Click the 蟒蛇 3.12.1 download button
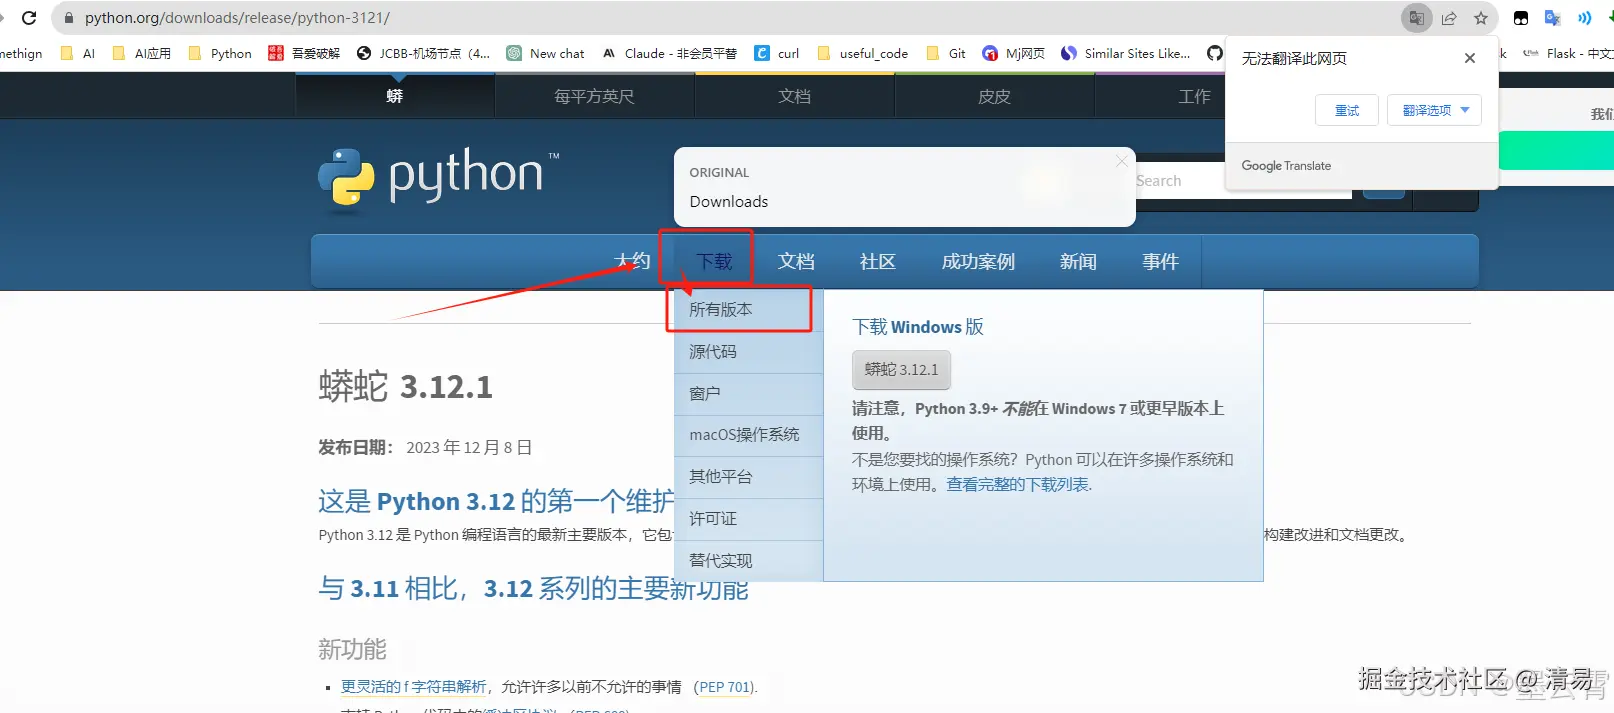This screenshot has width=1614, height=713. 901,370
